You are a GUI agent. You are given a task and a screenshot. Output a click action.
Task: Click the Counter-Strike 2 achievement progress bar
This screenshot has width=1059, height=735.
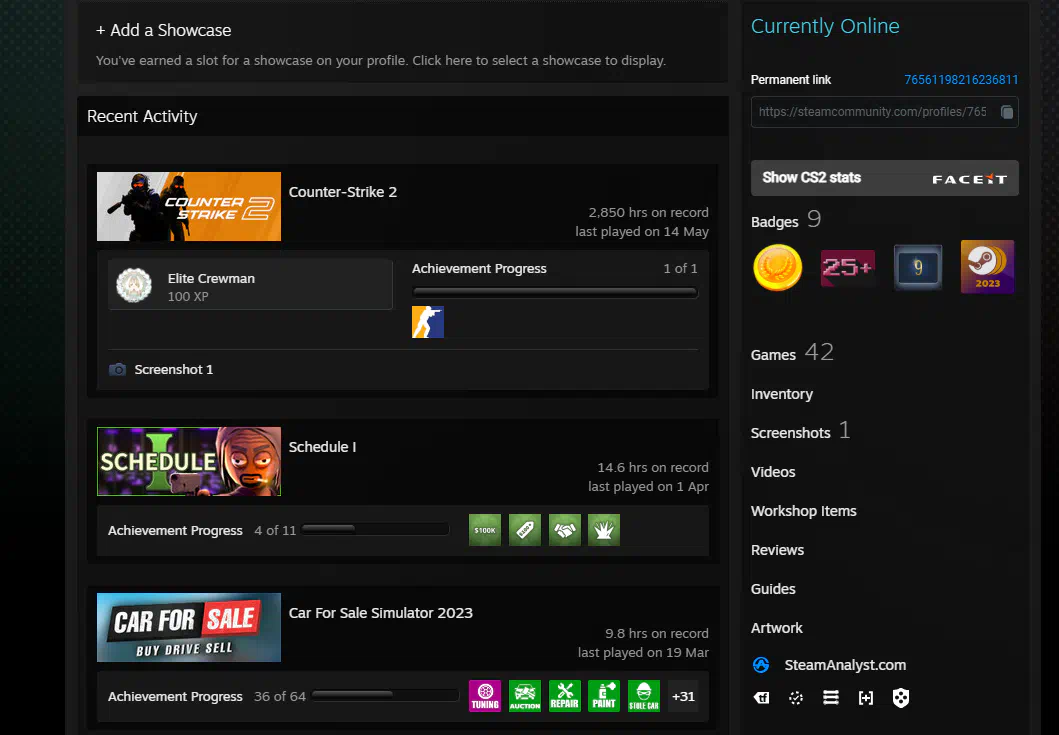555,292
